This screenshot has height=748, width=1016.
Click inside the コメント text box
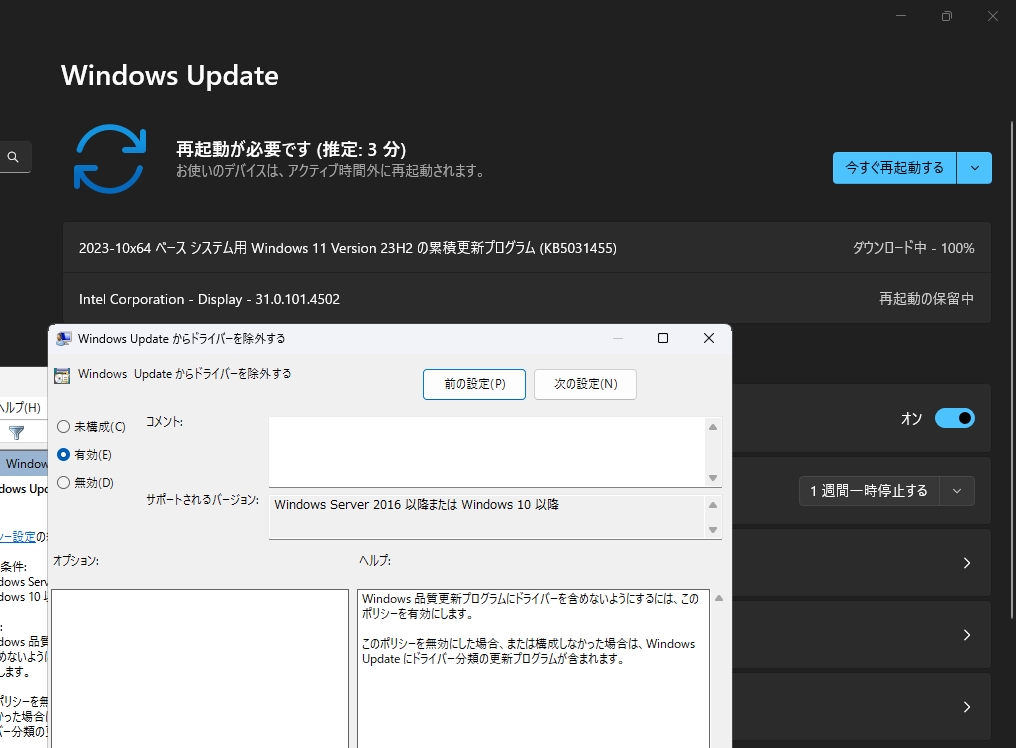pyautogui.click(x=487, y=452)
